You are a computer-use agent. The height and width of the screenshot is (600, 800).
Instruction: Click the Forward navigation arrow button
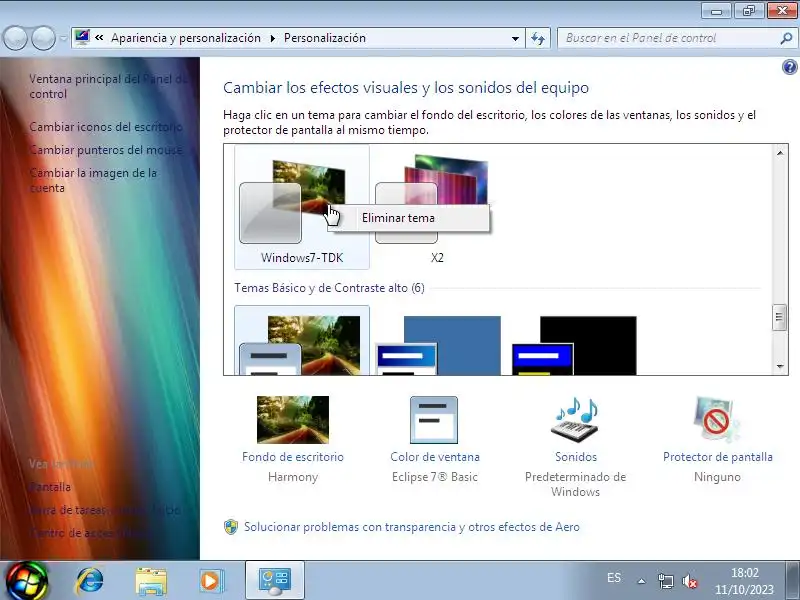[43, 38]
